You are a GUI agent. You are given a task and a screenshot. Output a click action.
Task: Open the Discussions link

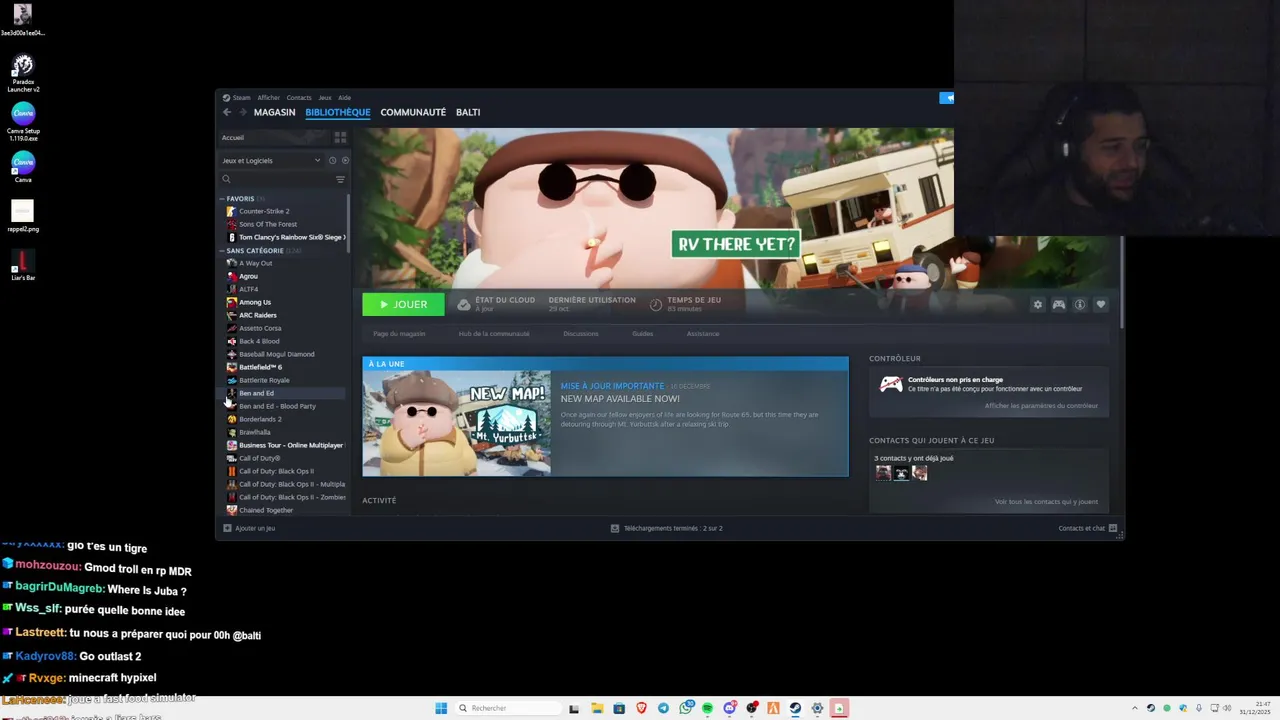pyautogui.click(x=581, y=334)
